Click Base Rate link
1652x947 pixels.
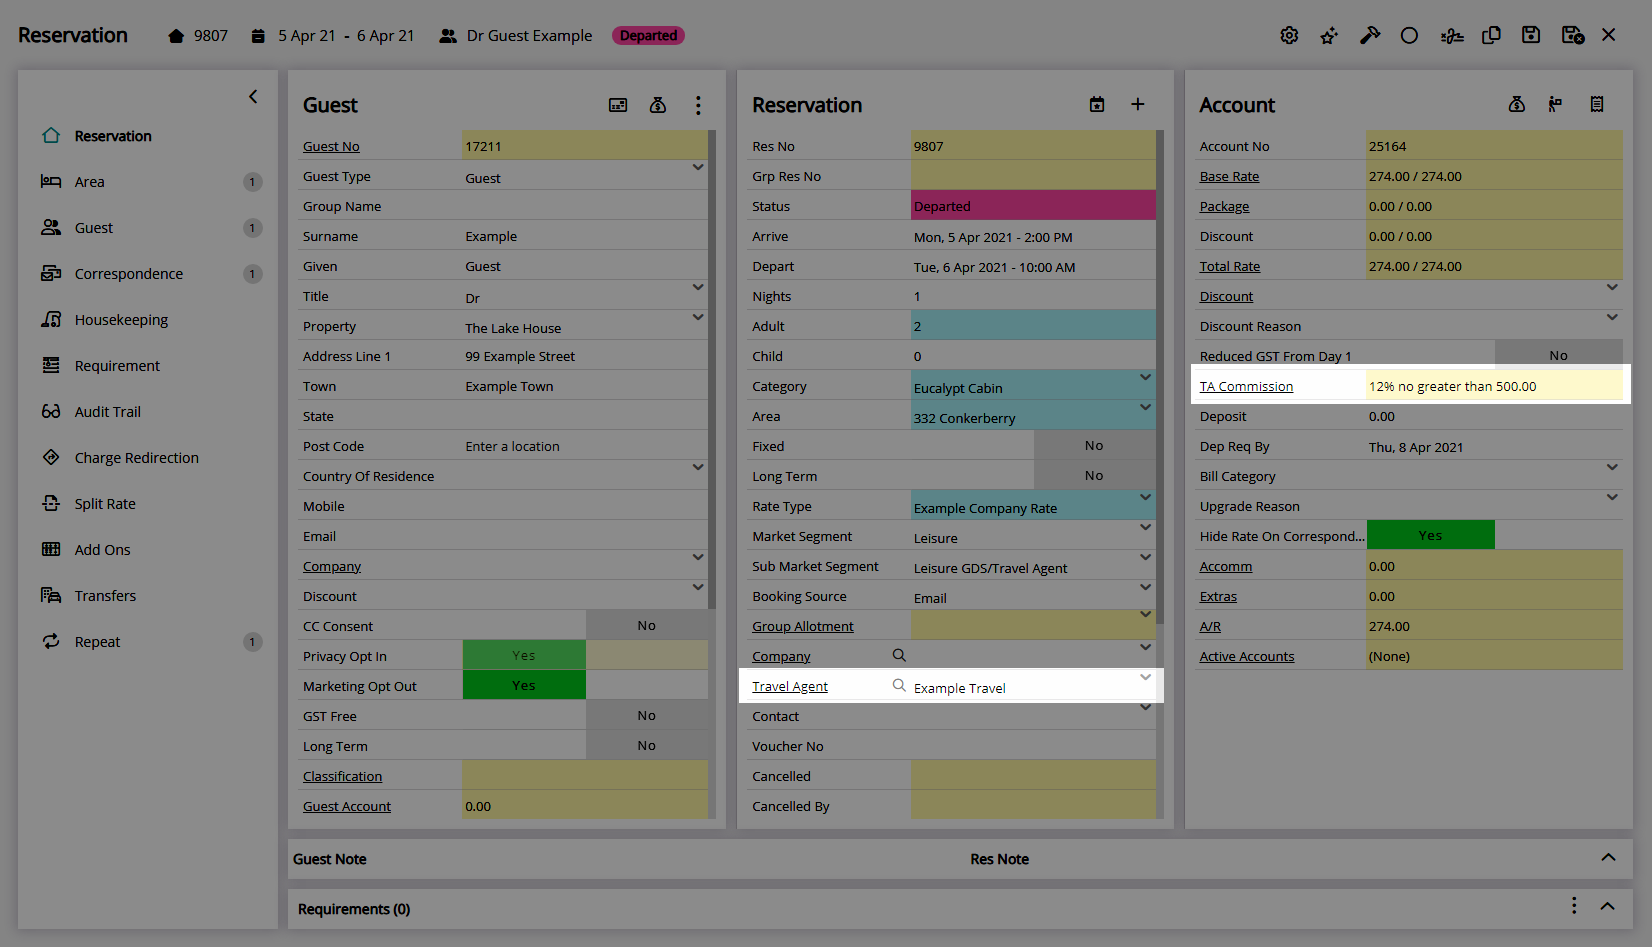pos(1229,176)
